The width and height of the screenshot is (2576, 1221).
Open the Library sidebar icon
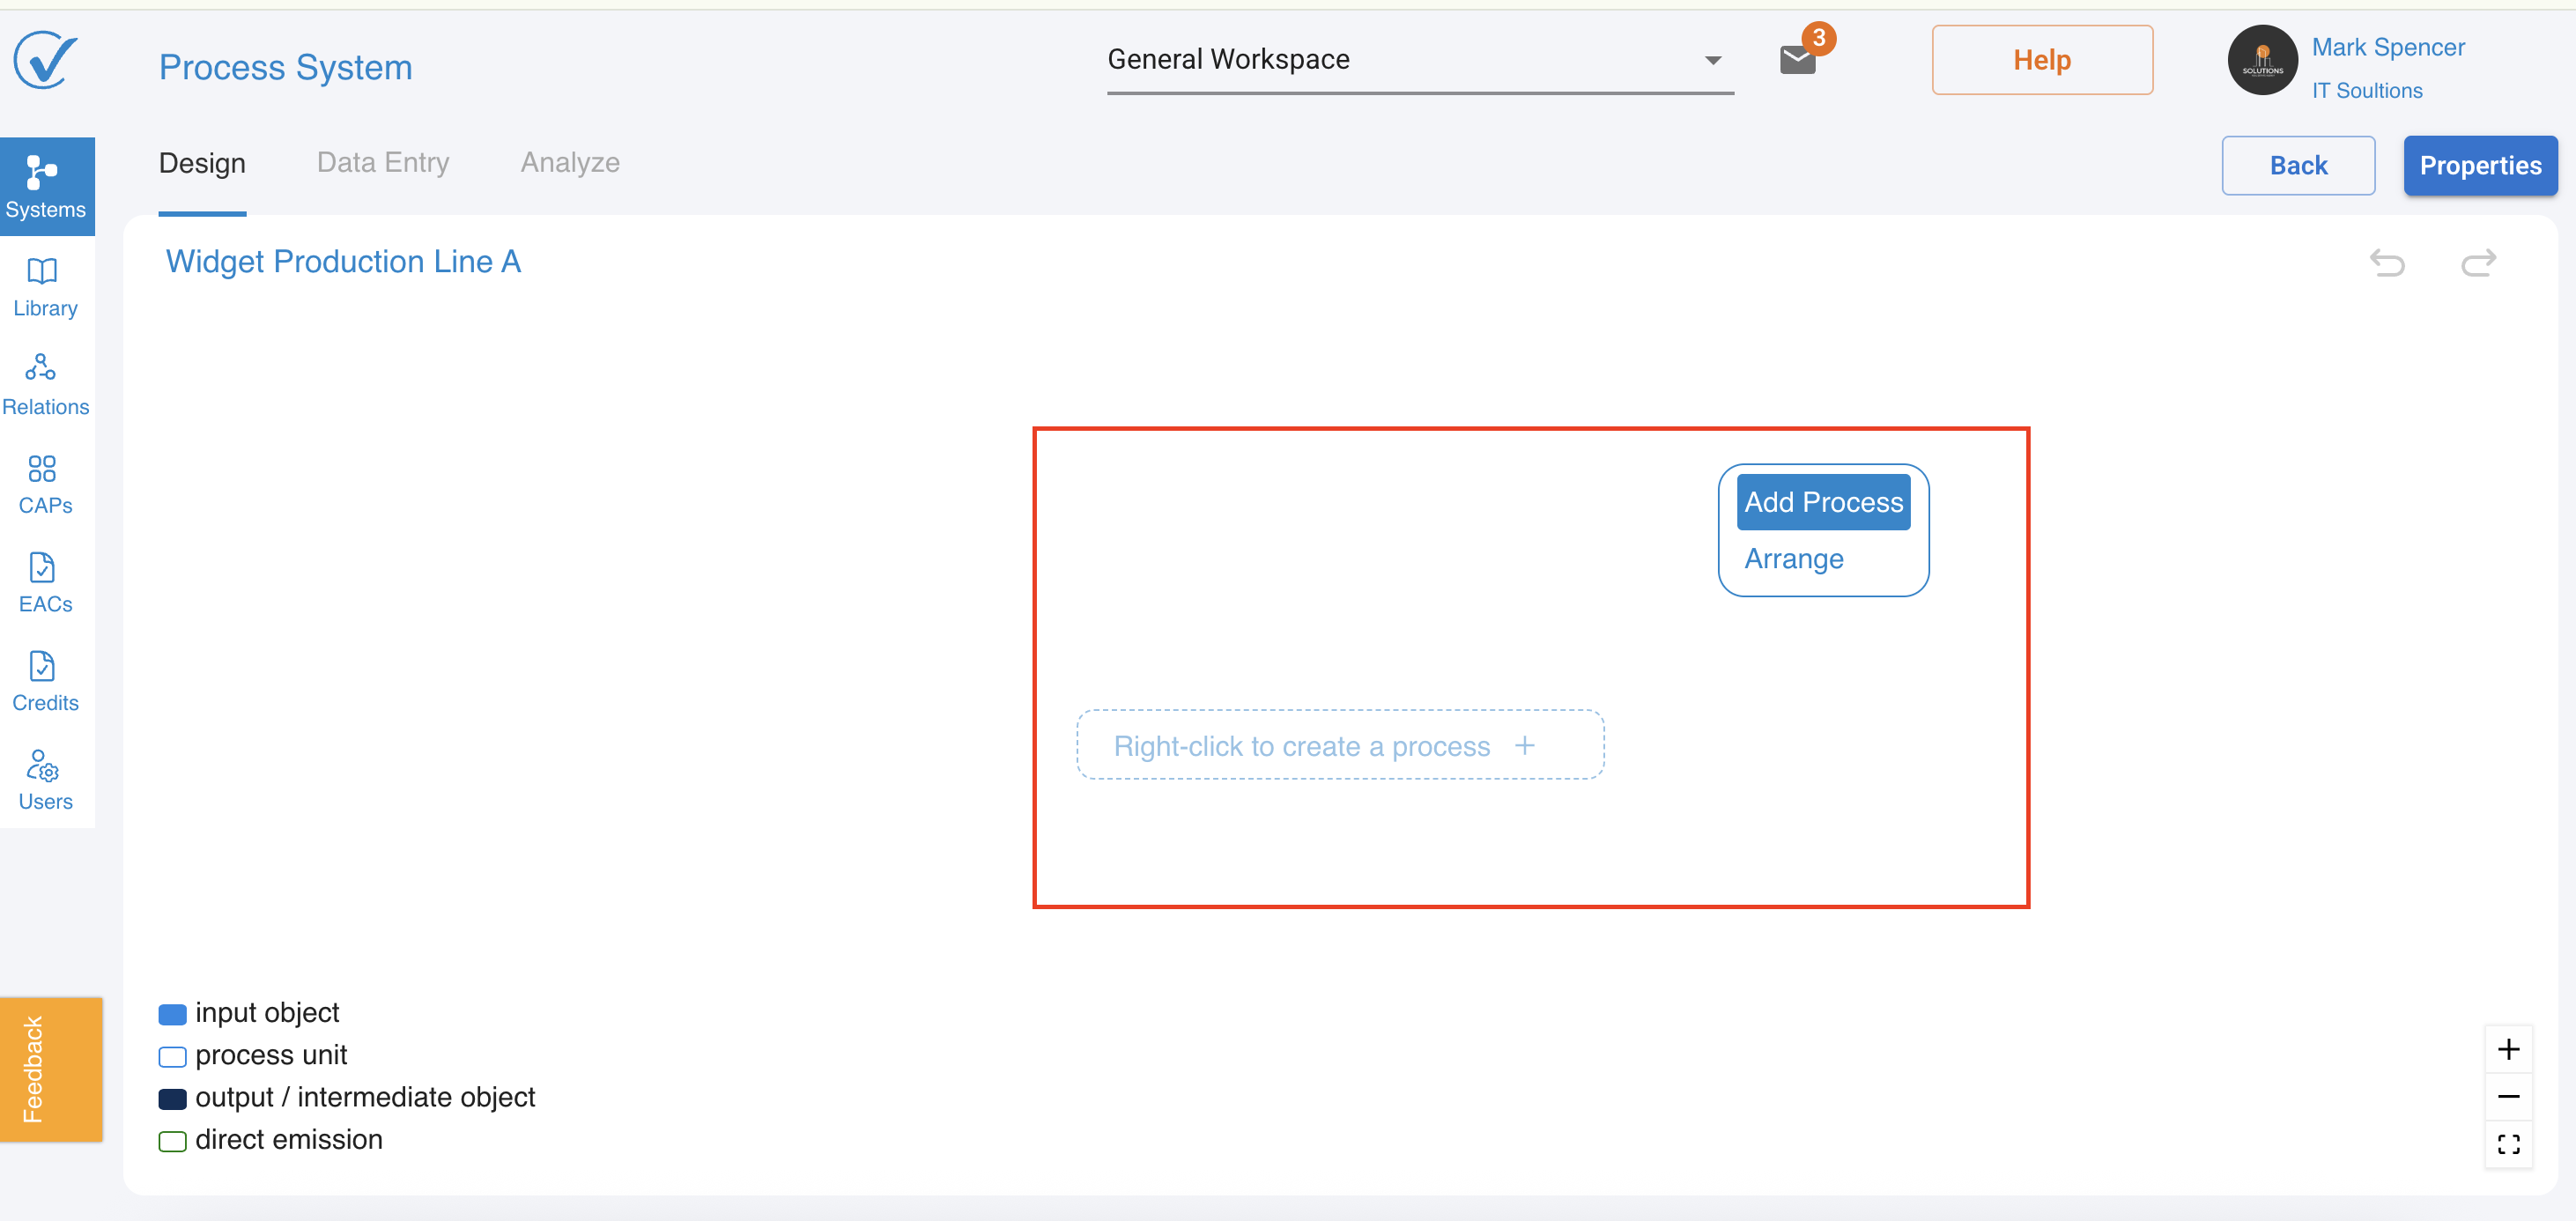42,272
